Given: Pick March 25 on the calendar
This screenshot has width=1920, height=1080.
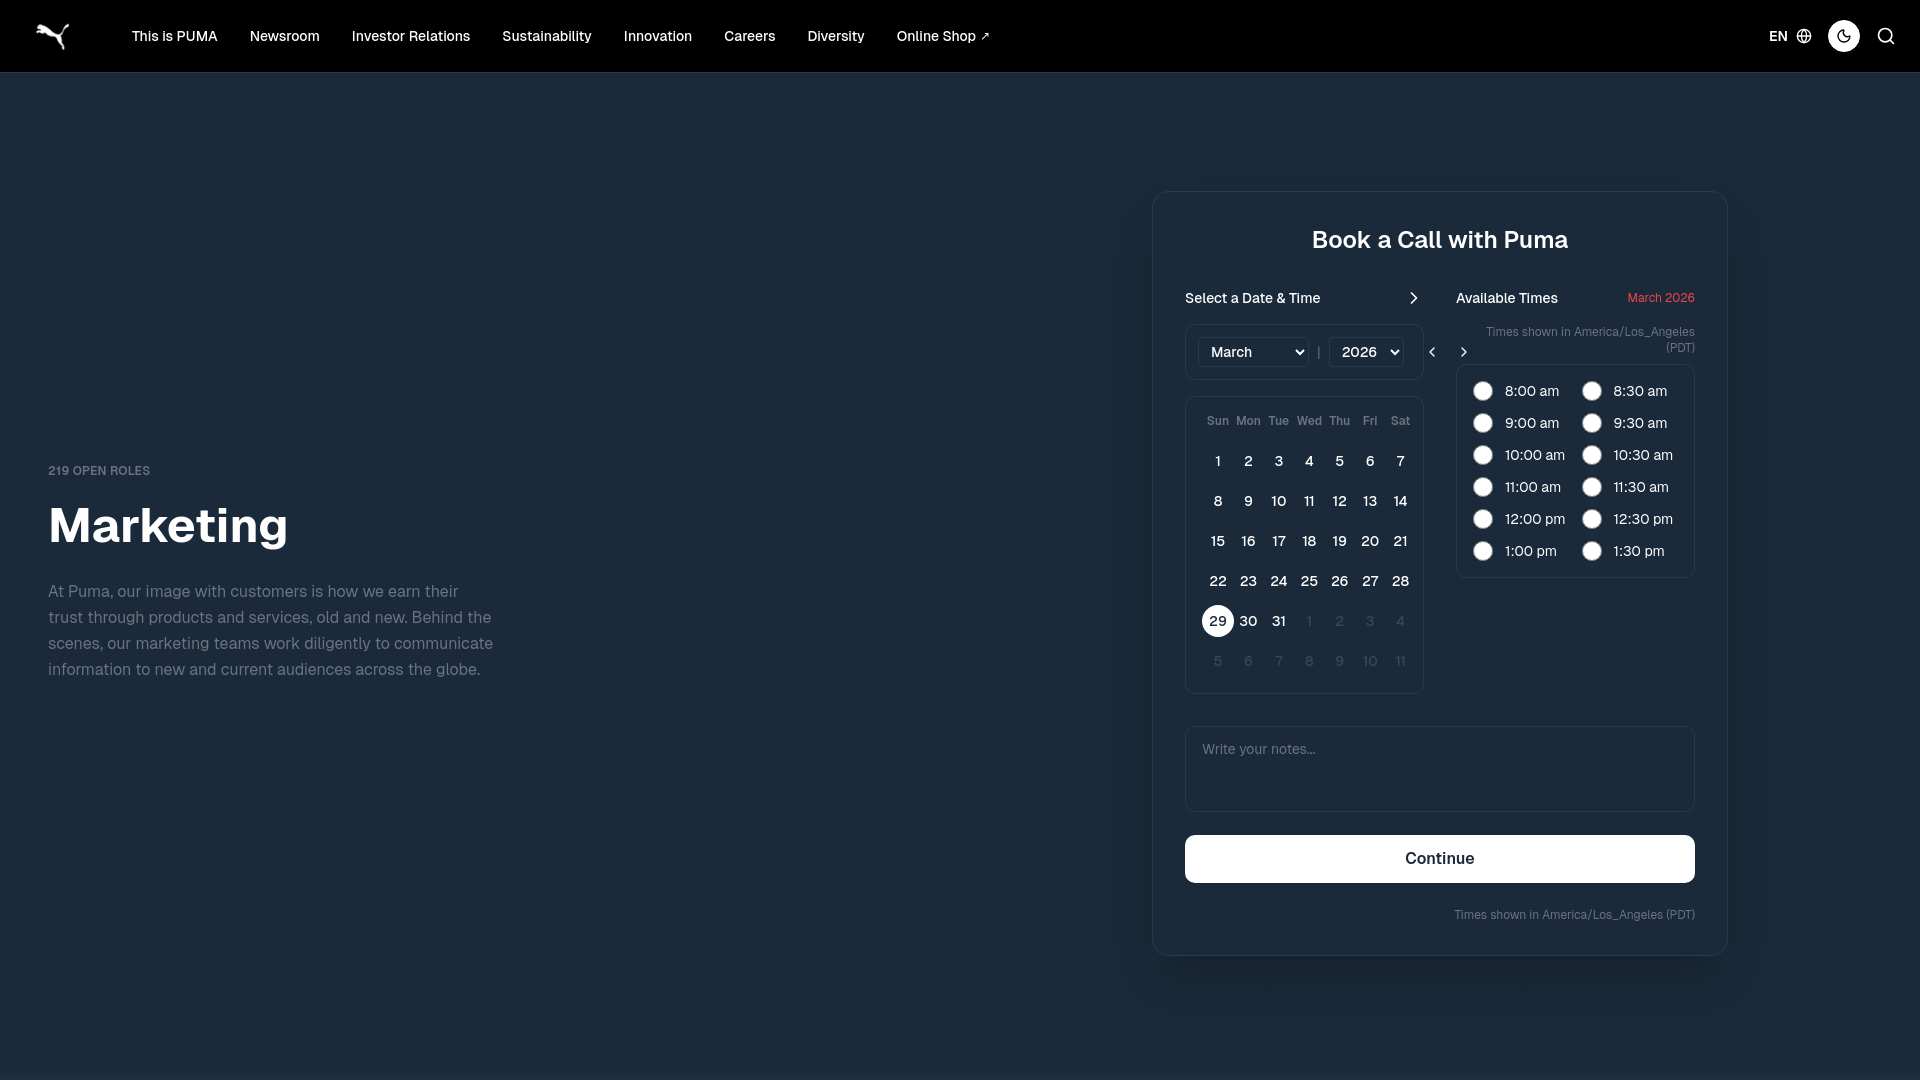Looking at the screenshot, I should pyautogui.click(x=1309, y=581).
